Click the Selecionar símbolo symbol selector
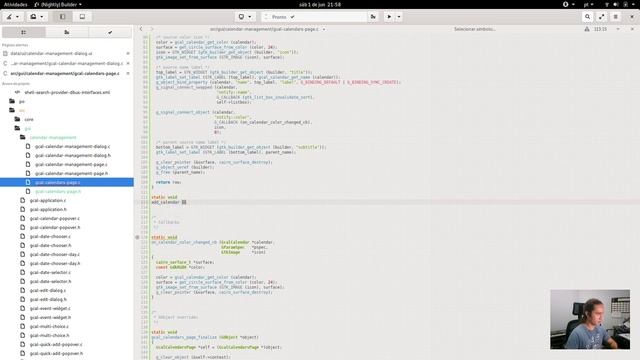This screenshot has height=360, width=640. (x=474, y=29)
